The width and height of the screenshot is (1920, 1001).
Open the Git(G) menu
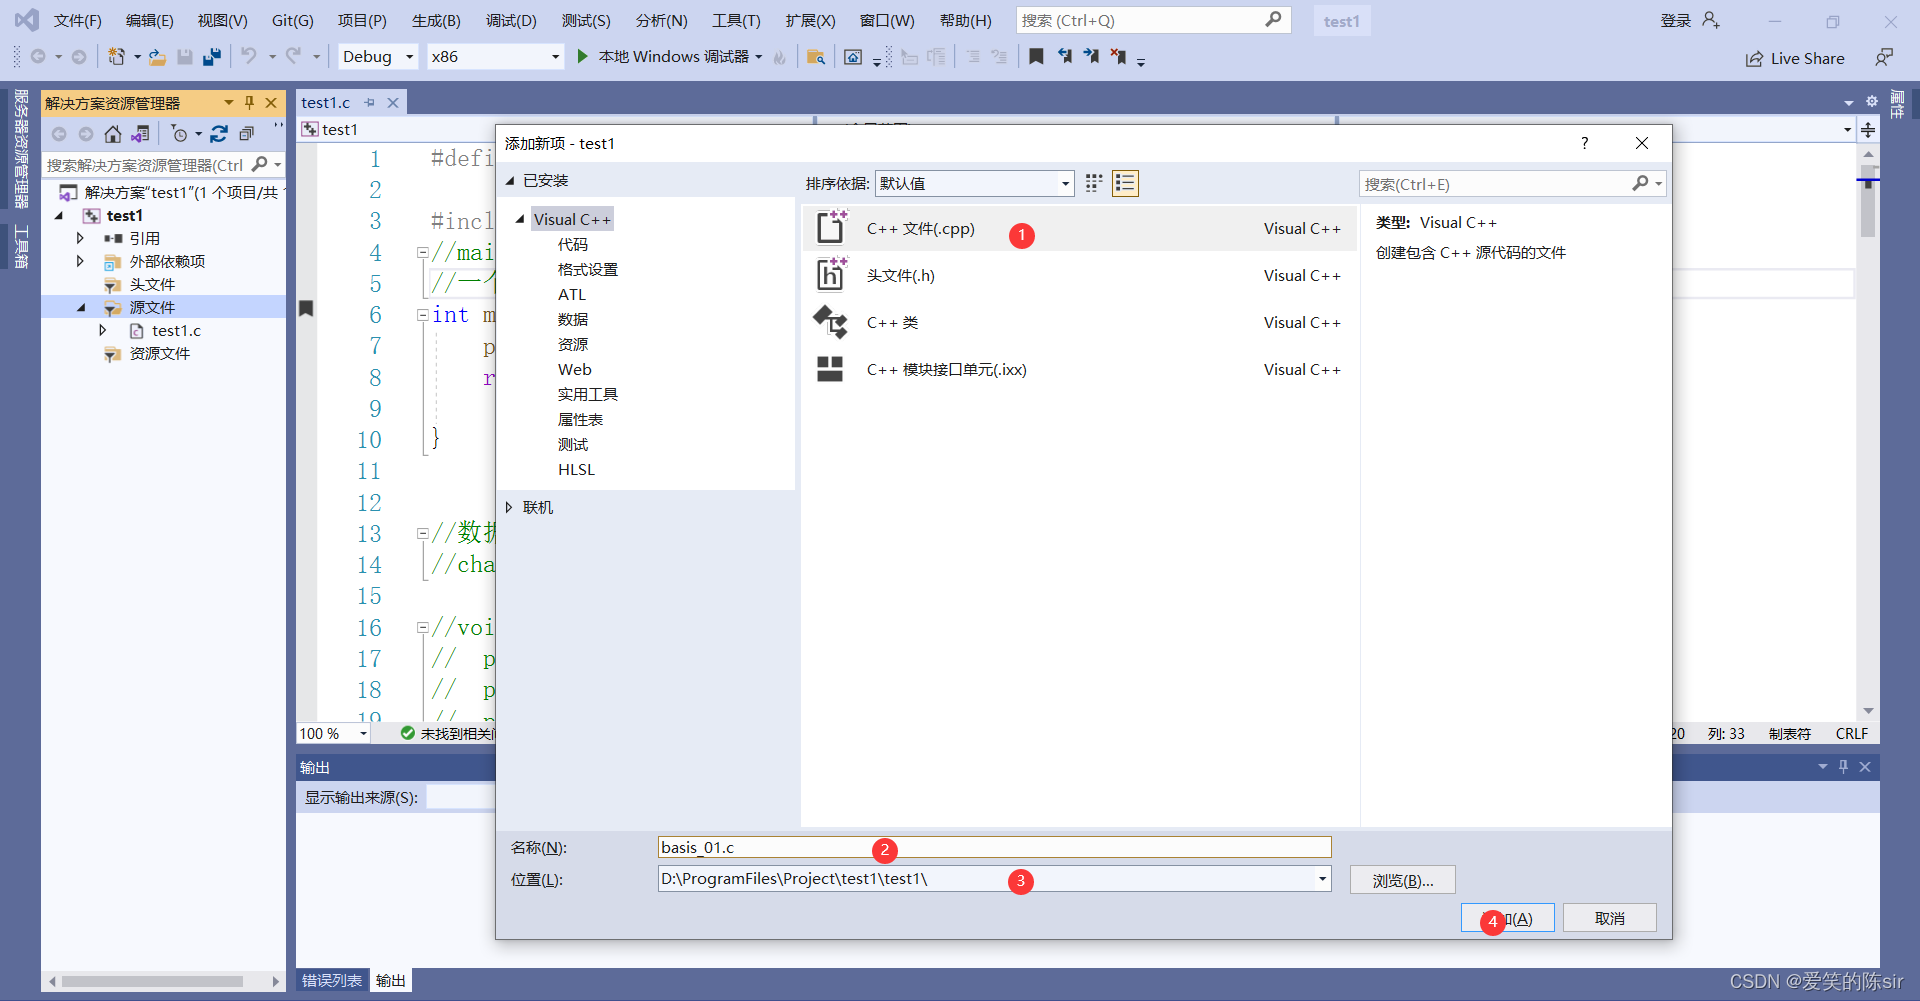(292, 20)
